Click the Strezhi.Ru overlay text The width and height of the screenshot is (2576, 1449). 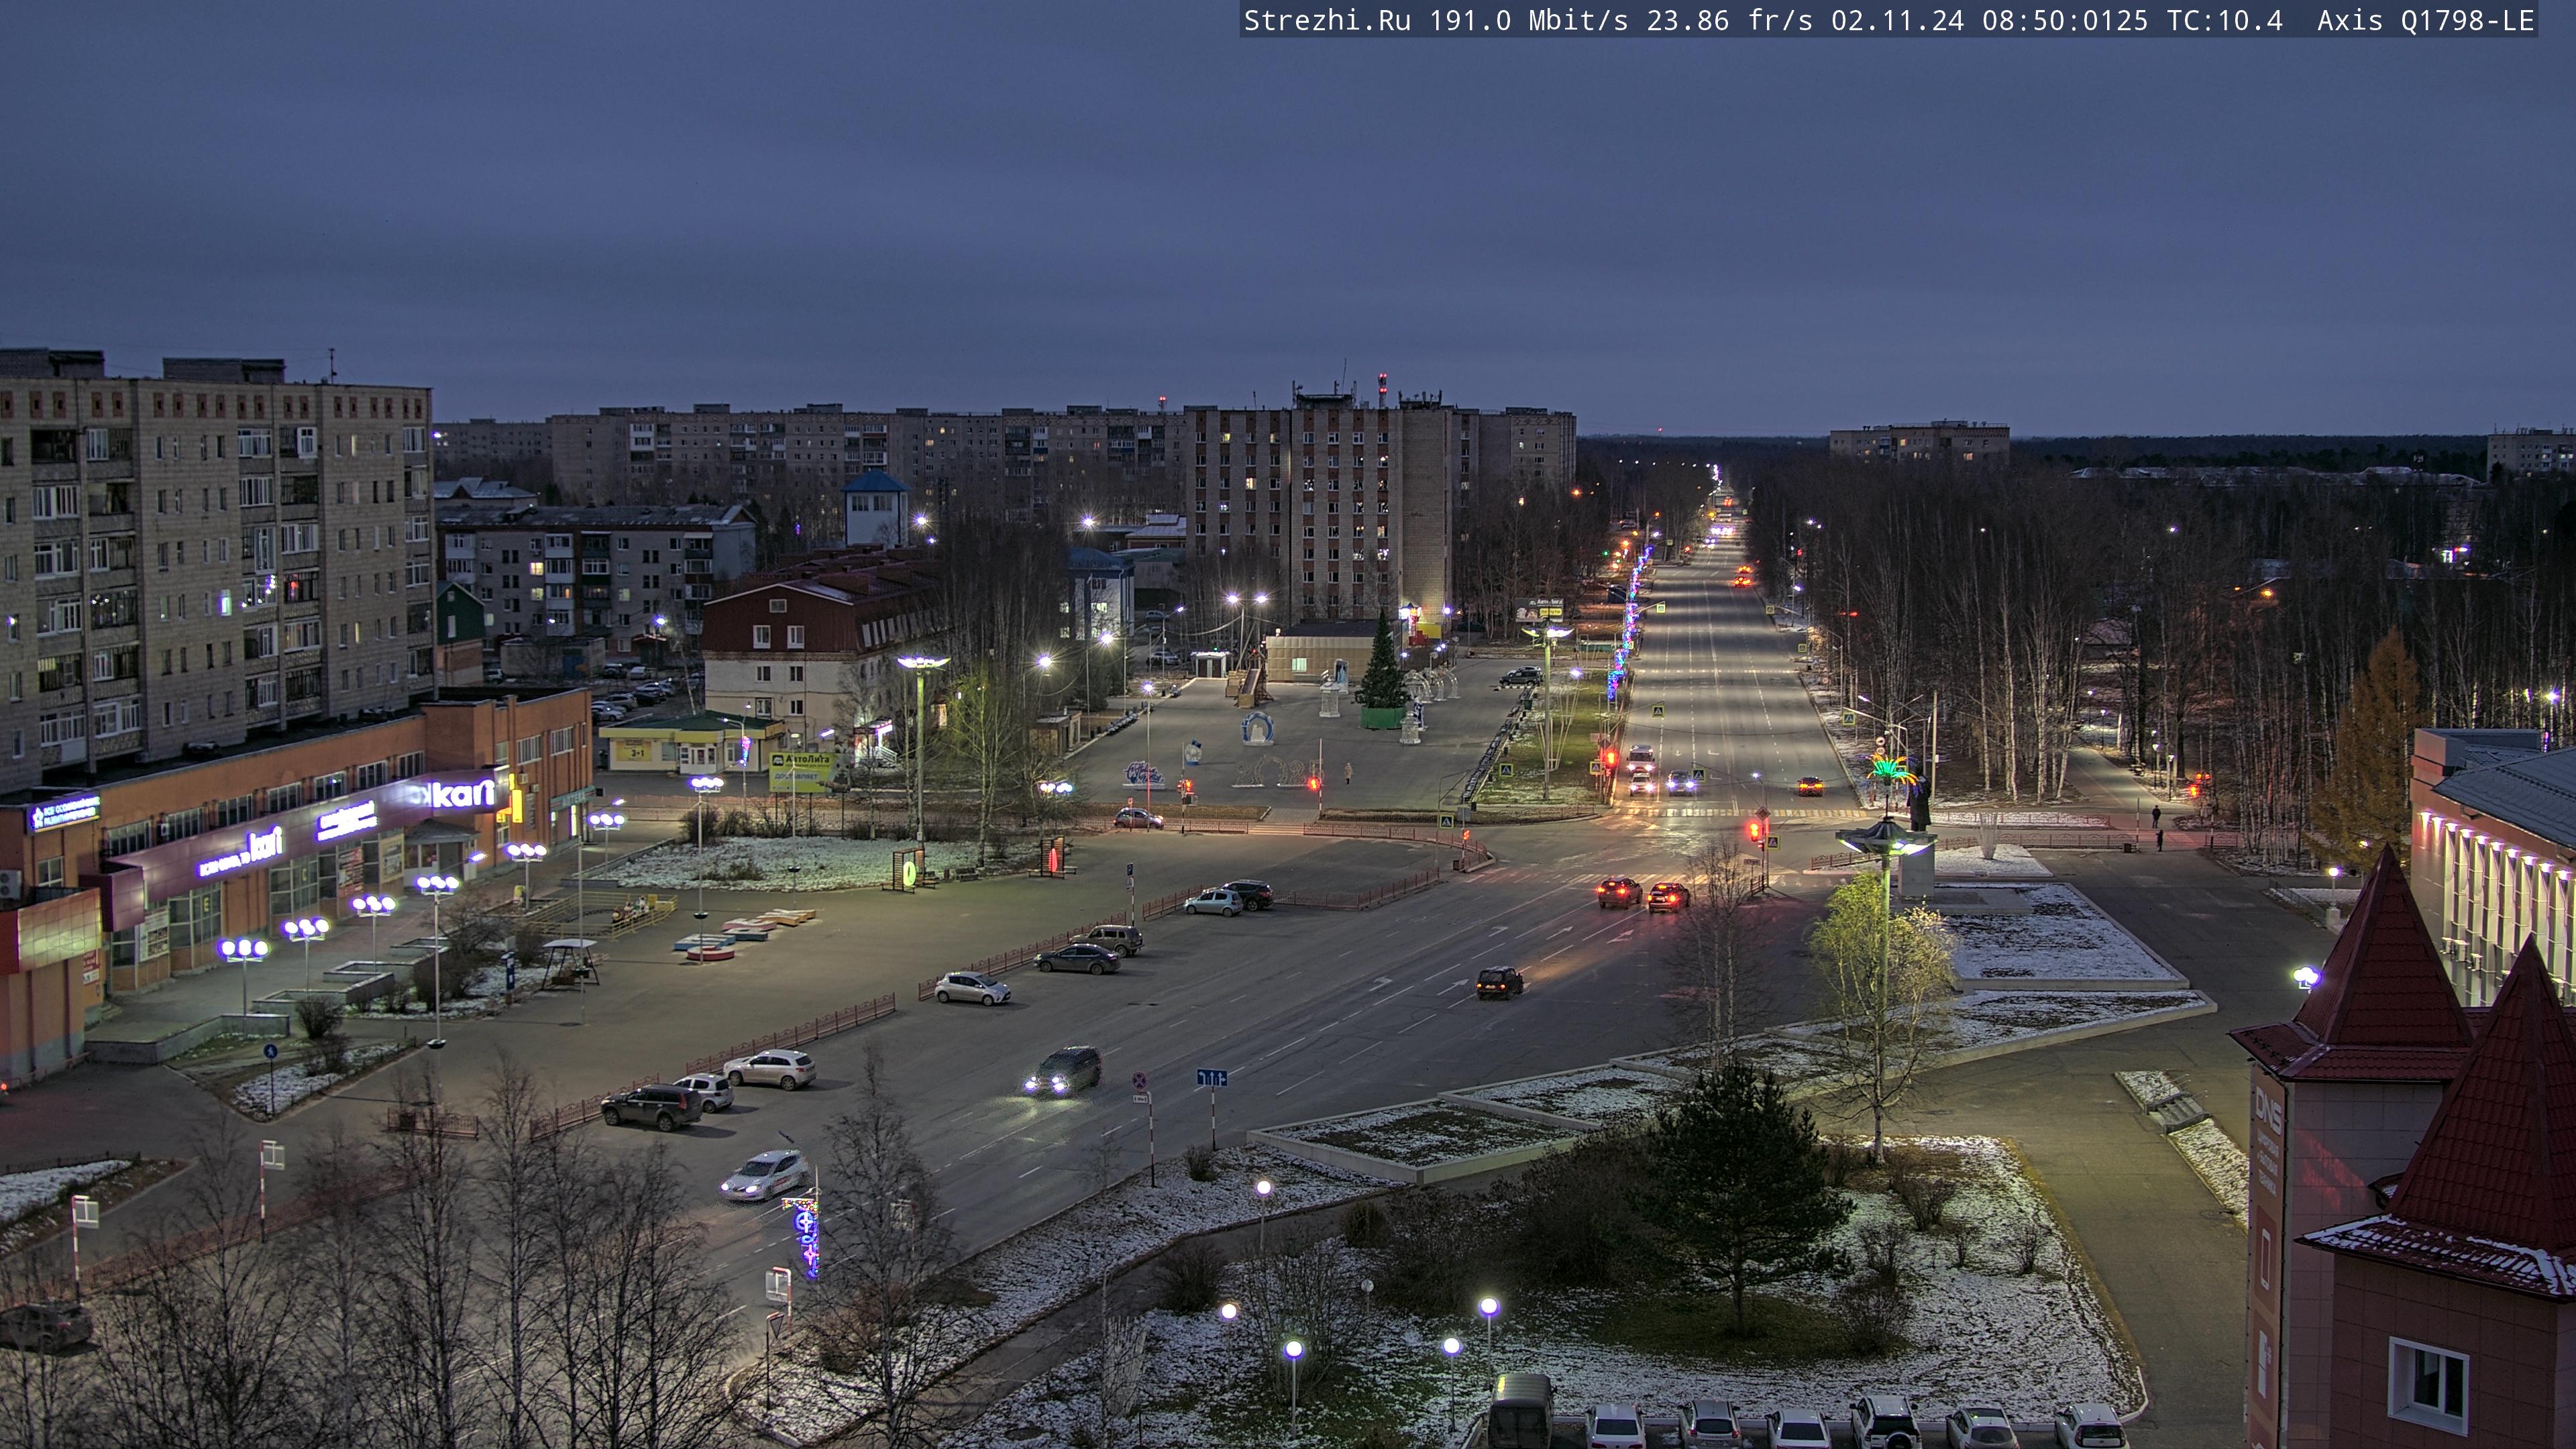coord(1327,20)
